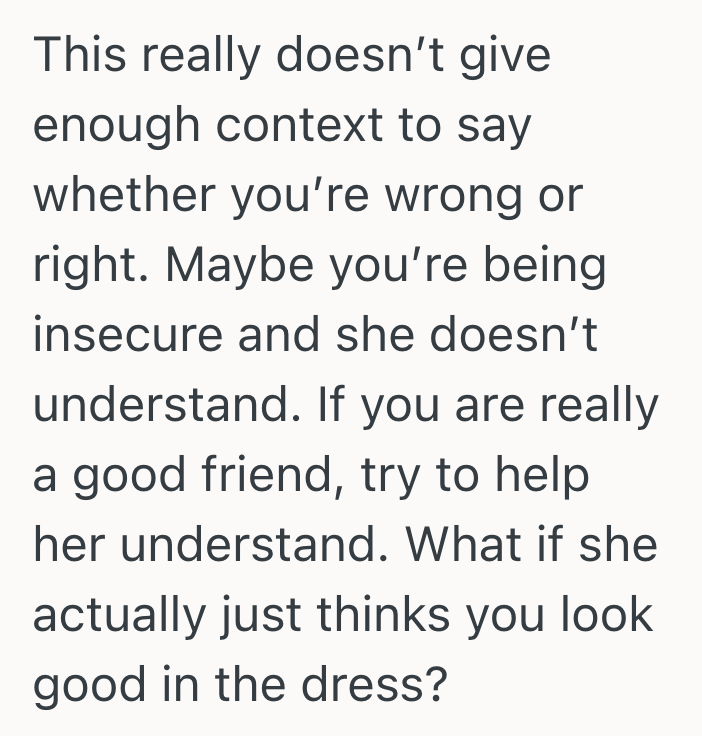Select the word "insecure"
Viewport: 702px width, 736px height.
click(126, 337)
